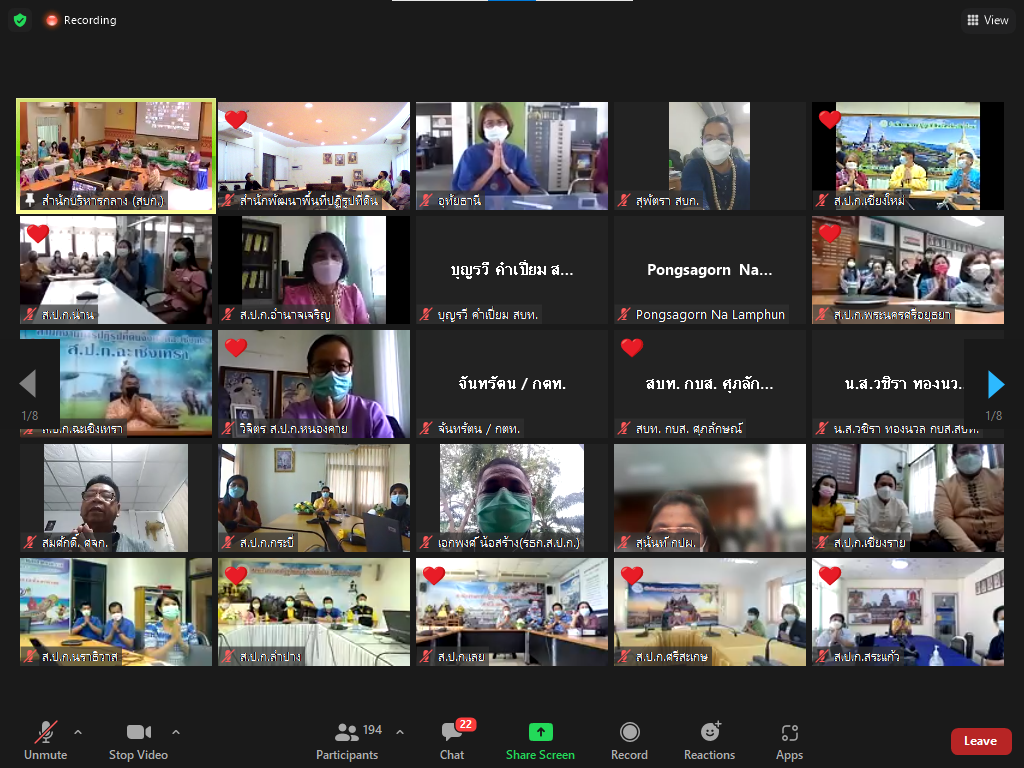Screen dimensions: 1024x768
Task: Go to the next page of gallery
Action: (x=995, y=384)
